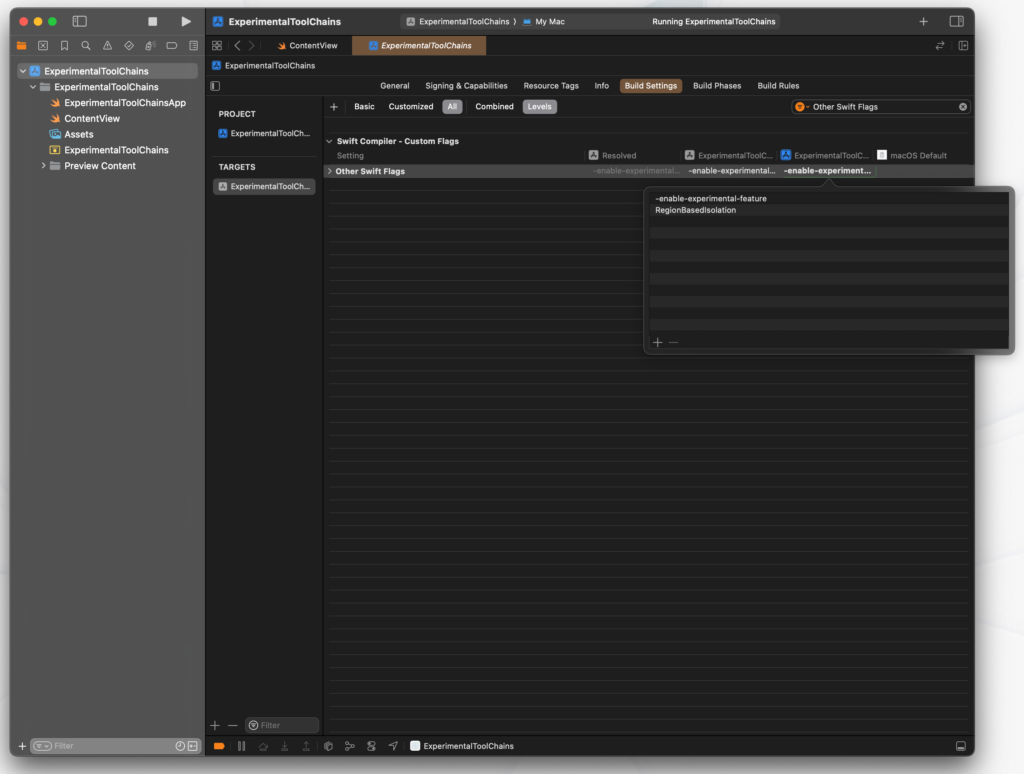Image resolution: width=1024 pixels, height=774 pixels.
Task: Open the Issue navigator warning icon
Action: [107, 46]
